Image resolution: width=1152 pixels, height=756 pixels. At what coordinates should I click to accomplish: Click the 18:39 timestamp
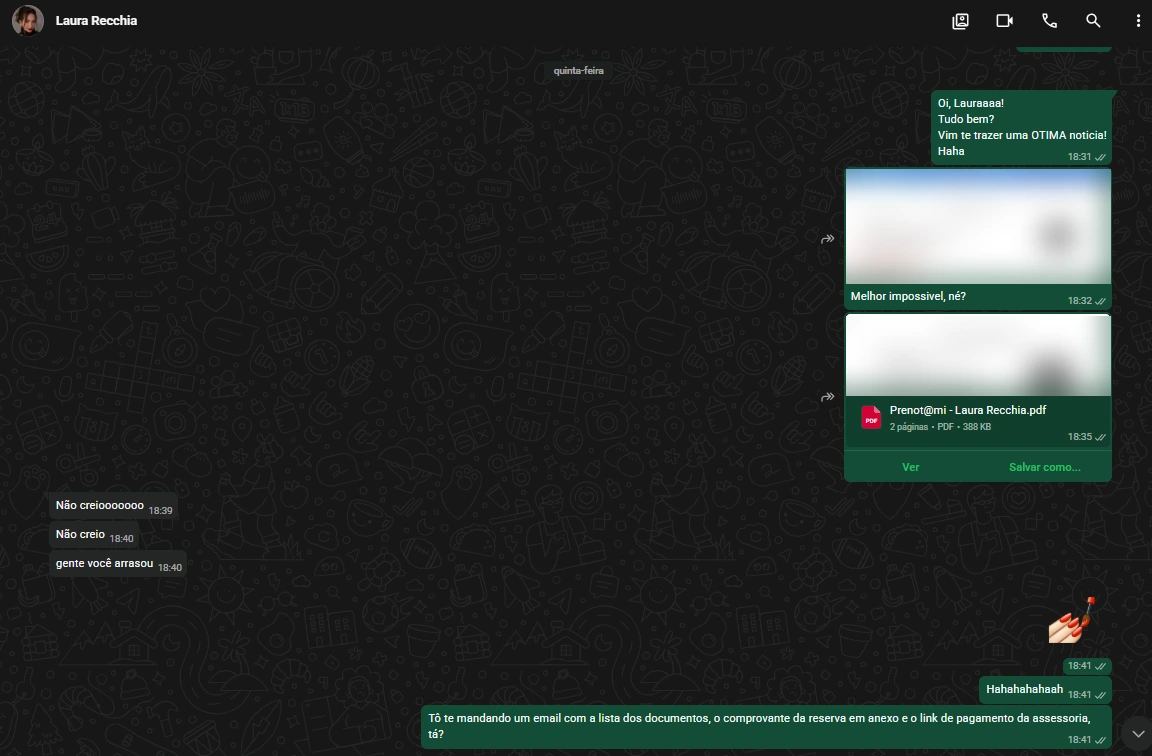click(x=160, y=511)
